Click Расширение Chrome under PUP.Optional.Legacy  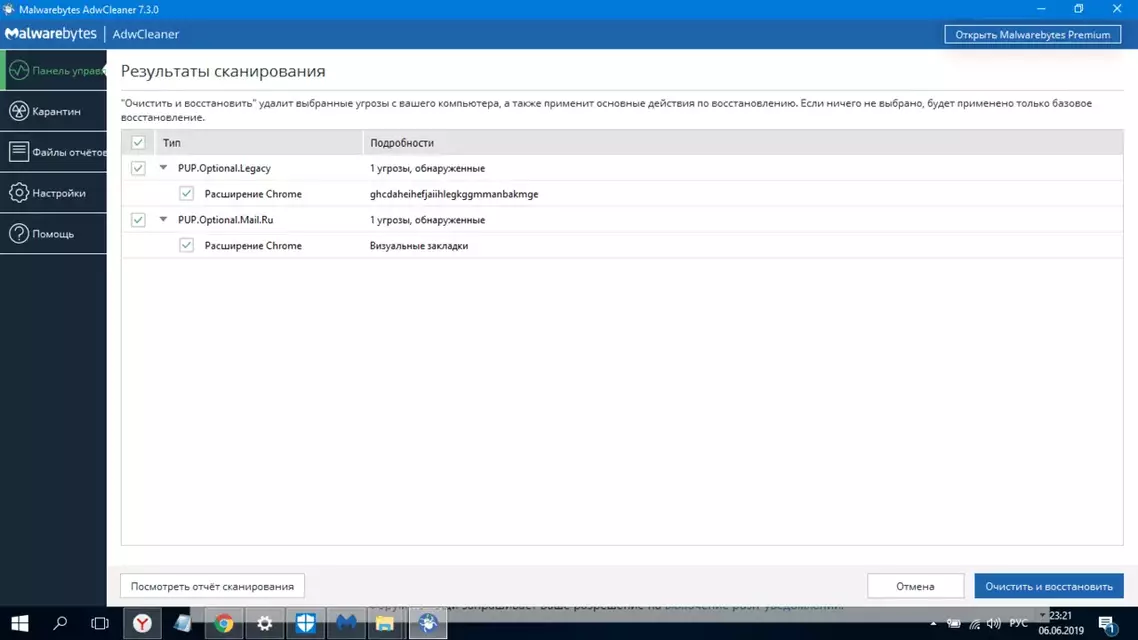(253, 194)
